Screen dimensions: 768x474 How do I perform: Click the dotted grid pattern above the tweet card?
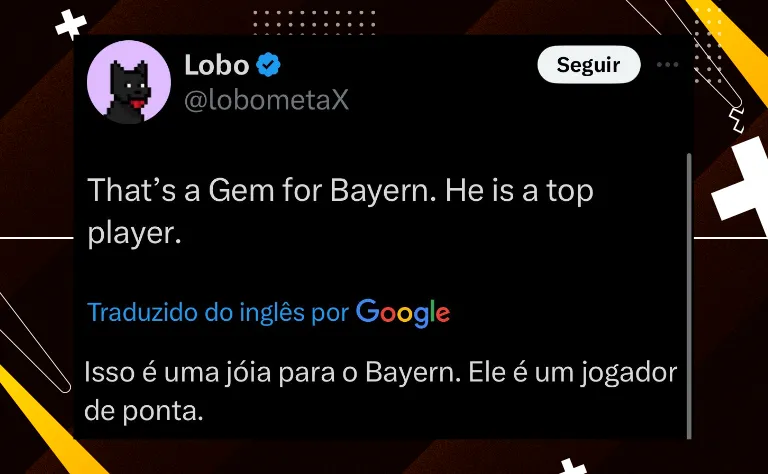pyautogui.click(x=313, y=22)
